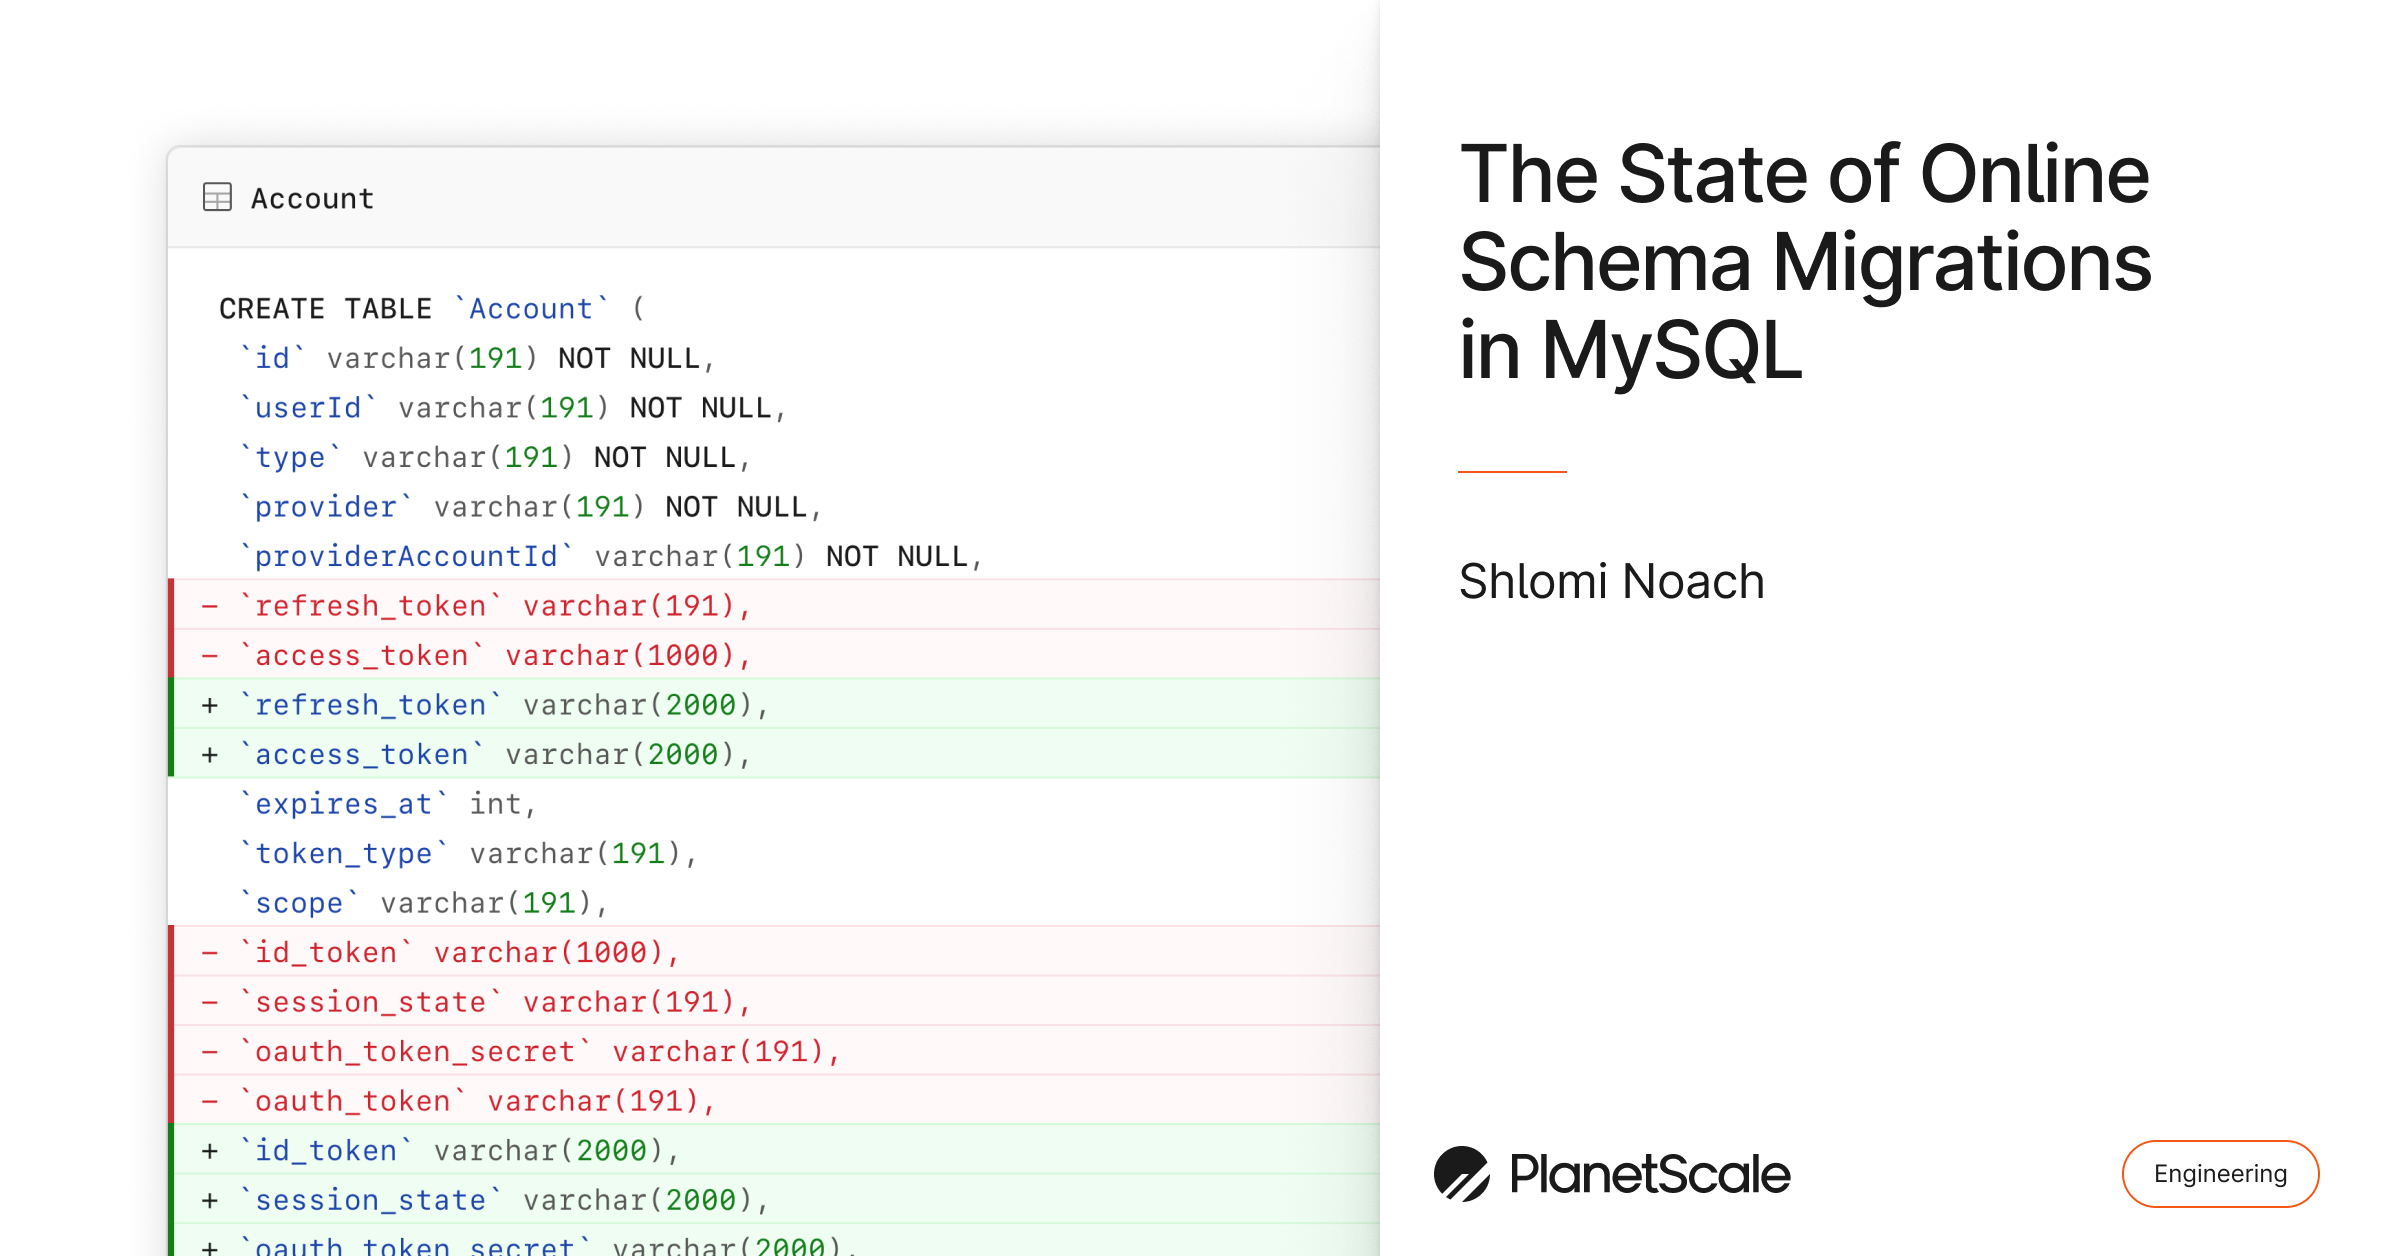Select the added session_state varchar(2000) line

[774, 1199]
